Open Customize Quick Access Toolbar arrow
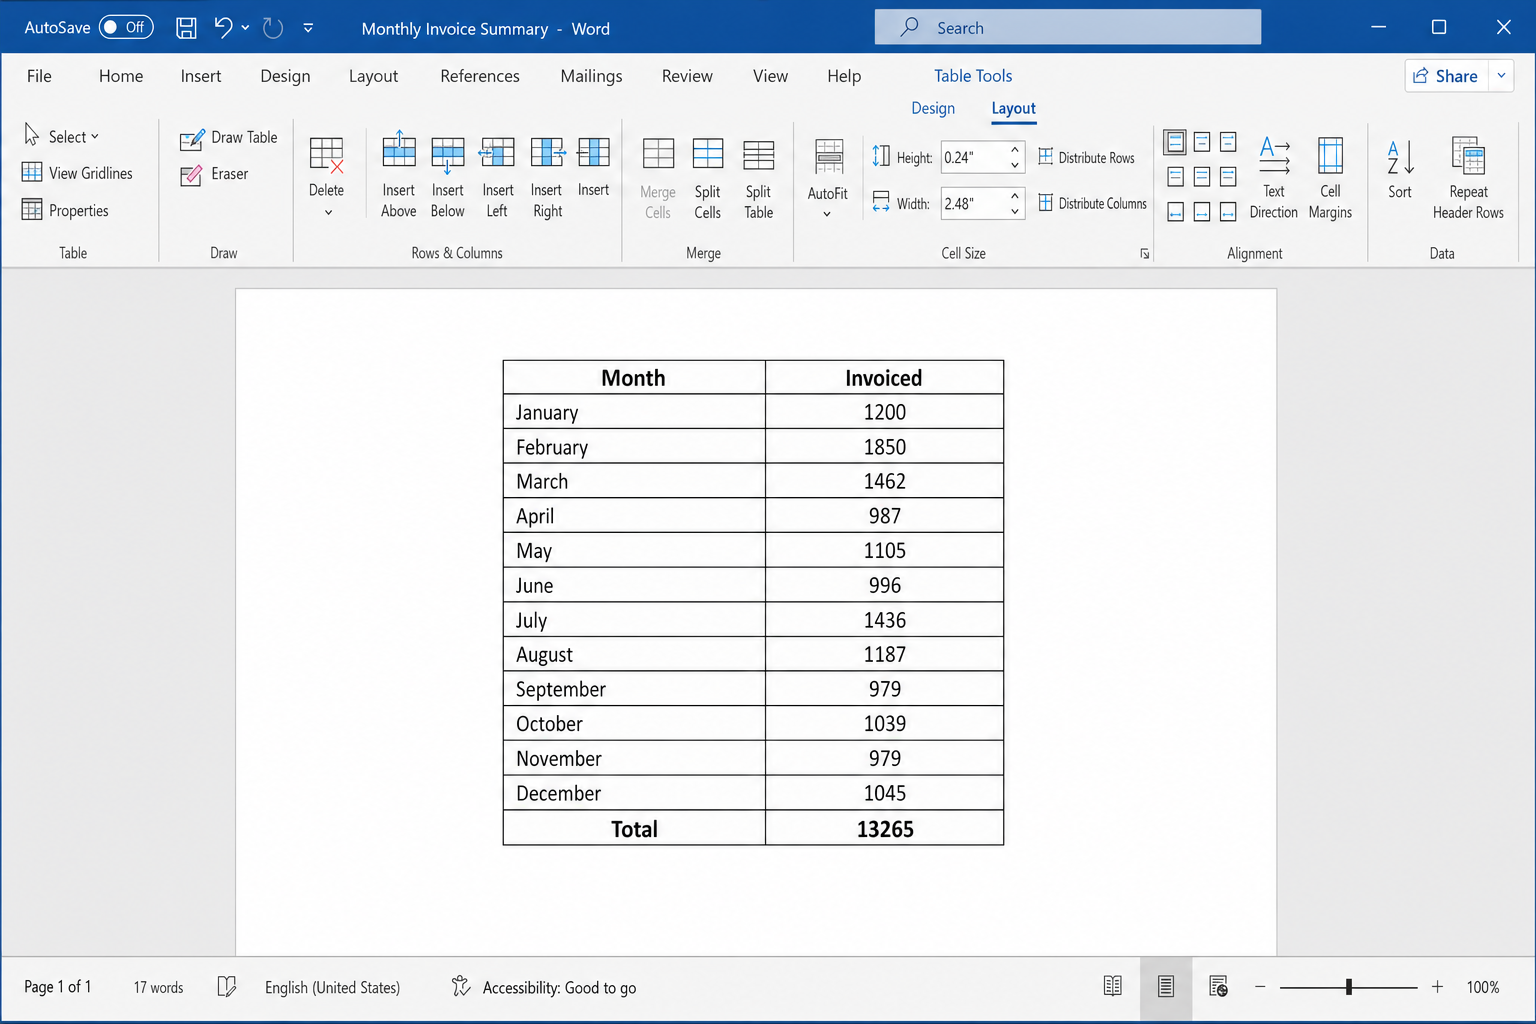1536x1024 pixels. click(308, 28)
